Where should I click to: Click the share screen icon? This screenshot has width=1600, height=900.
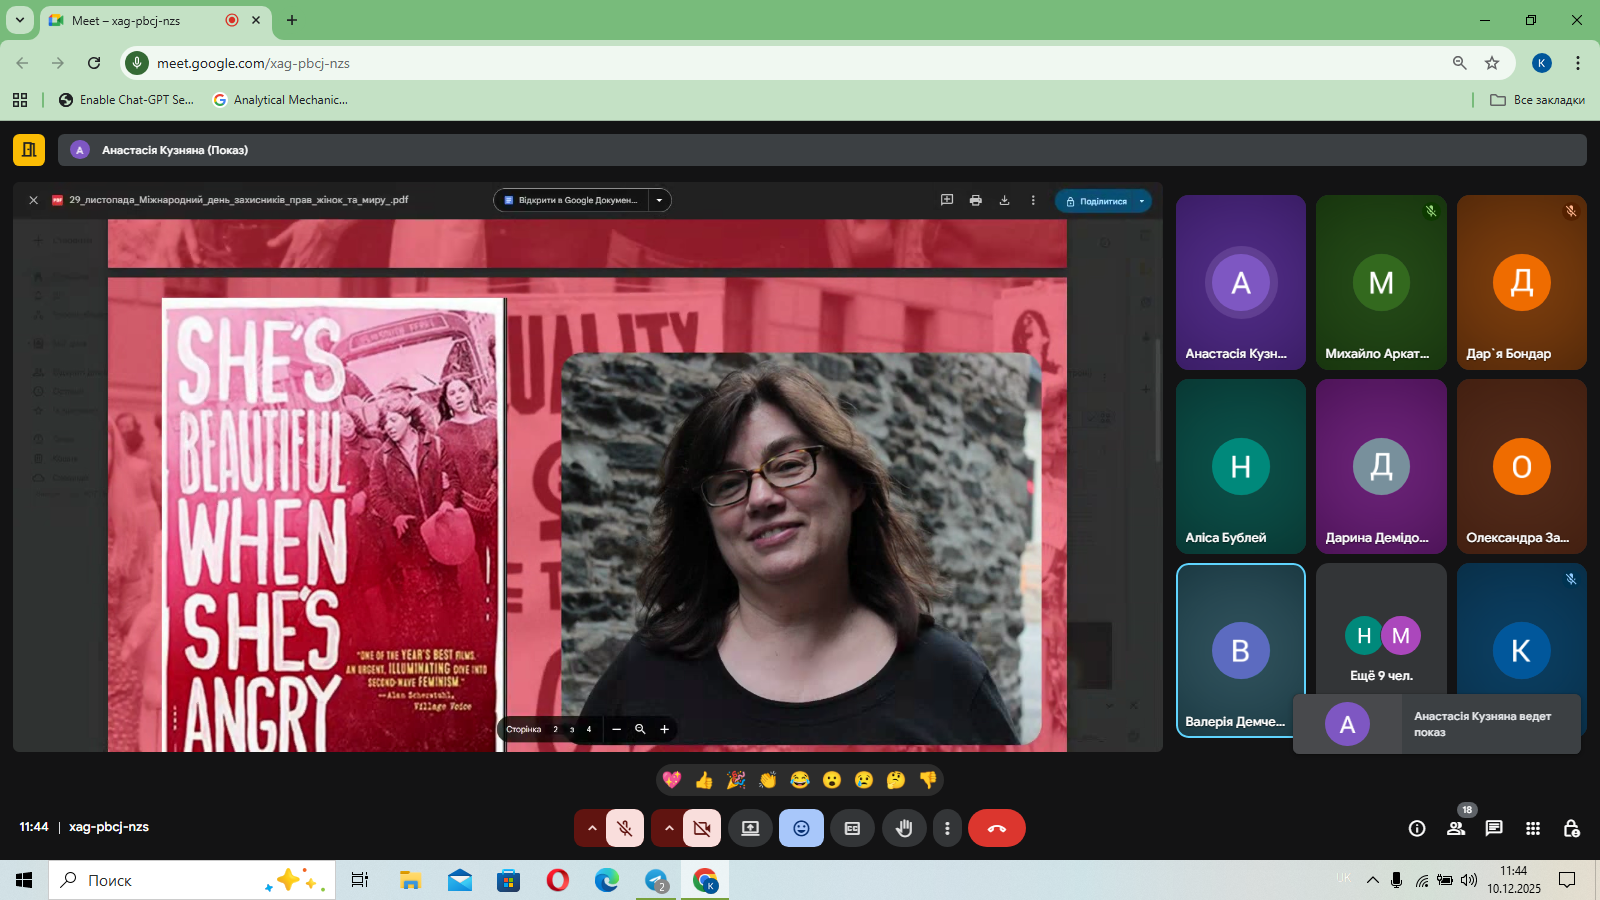coord(750,828)
